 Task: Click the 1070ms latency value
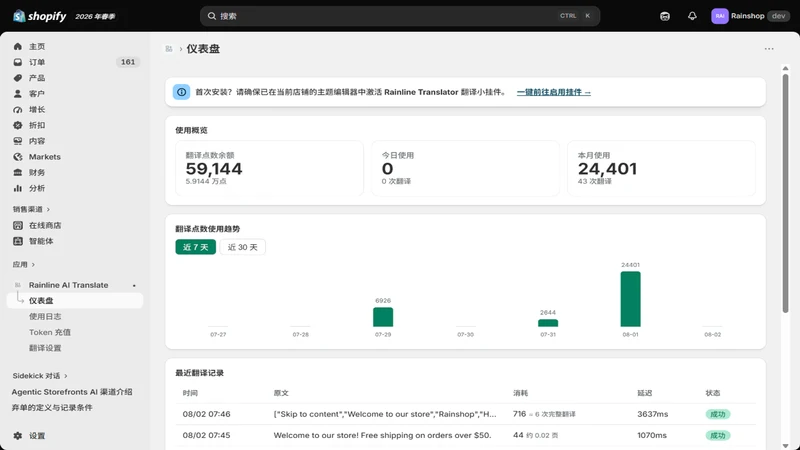coord(652,436)
